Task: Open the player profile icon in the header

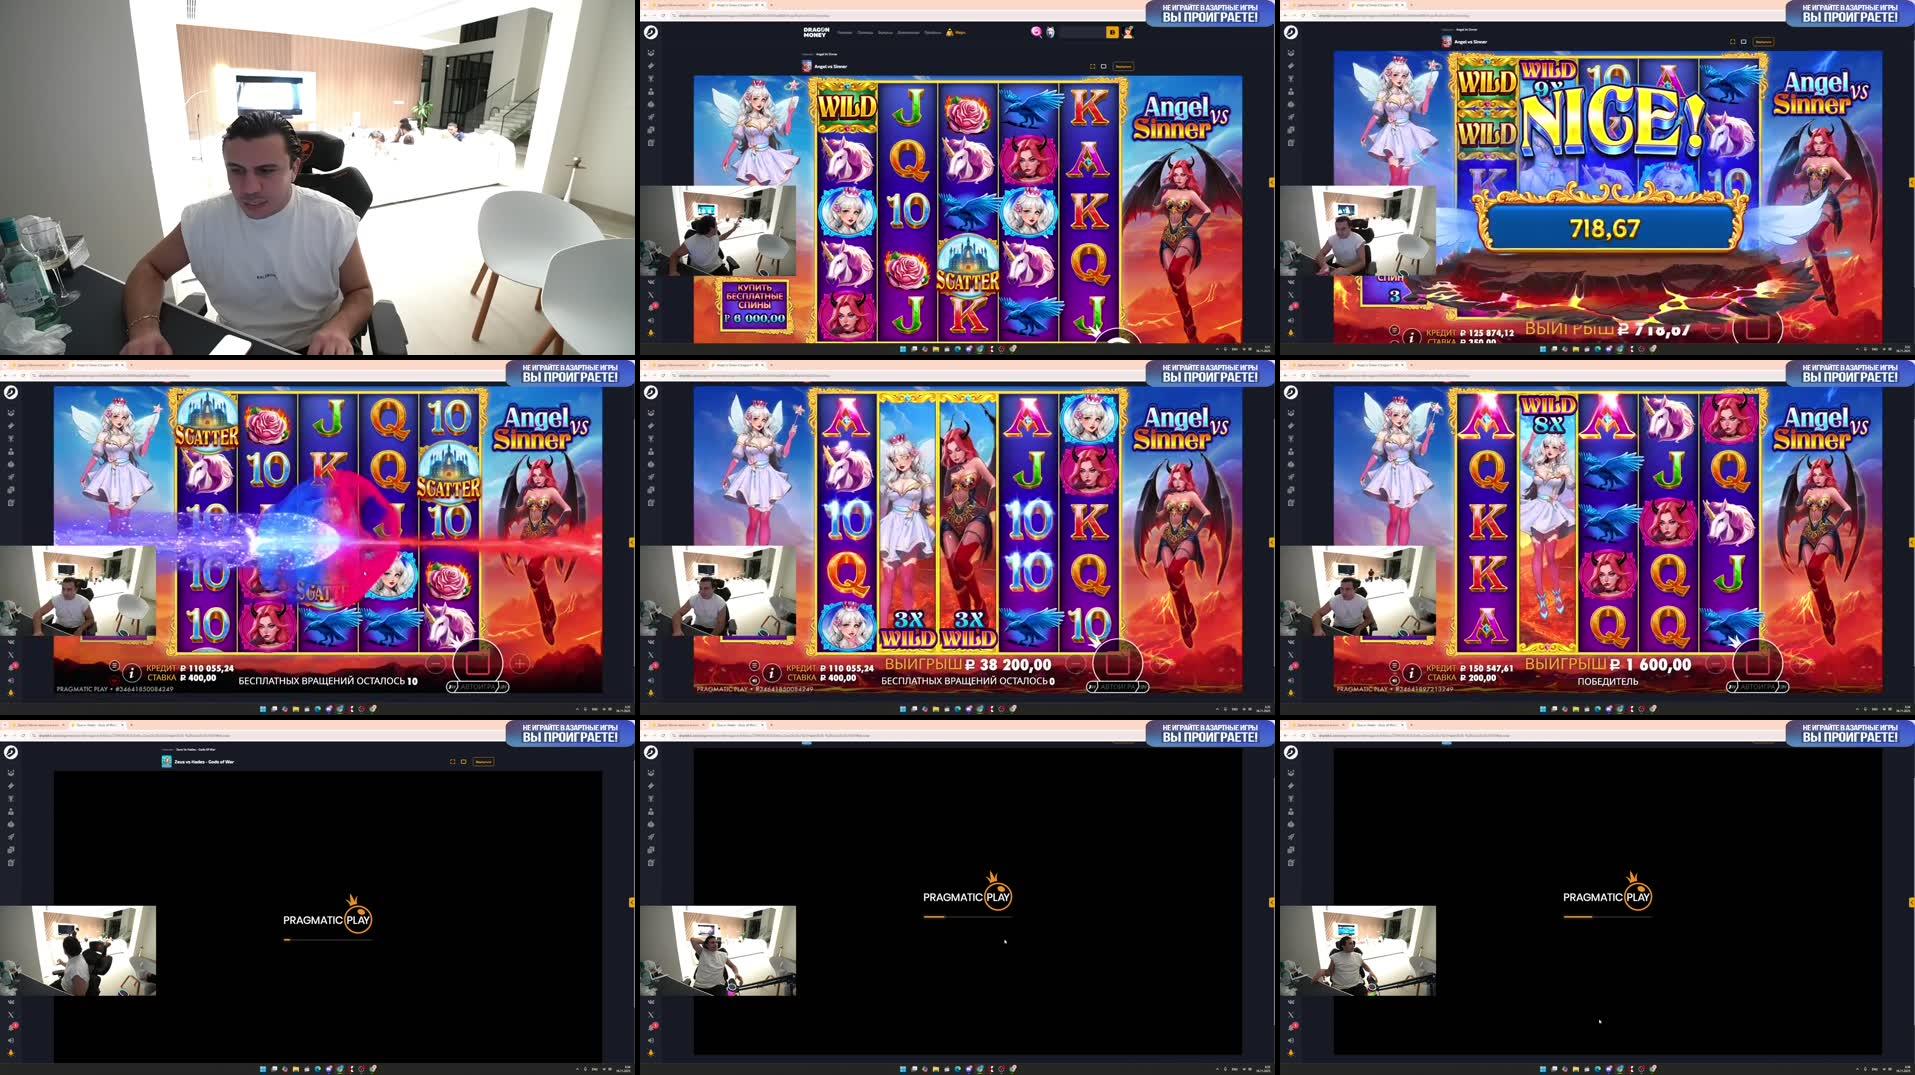Action: pyautogui.click(x=1128, y=33)
